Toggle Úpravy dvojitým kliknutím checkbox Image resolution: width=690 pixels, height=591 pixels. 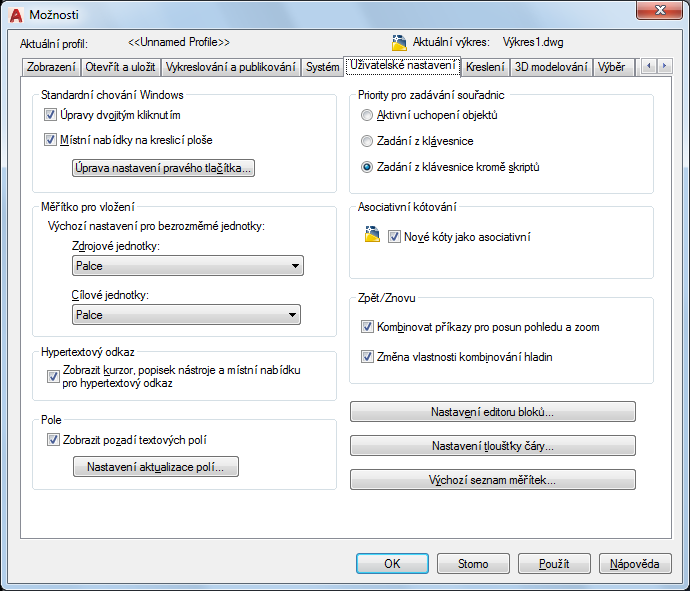click(x=50, y=115)
